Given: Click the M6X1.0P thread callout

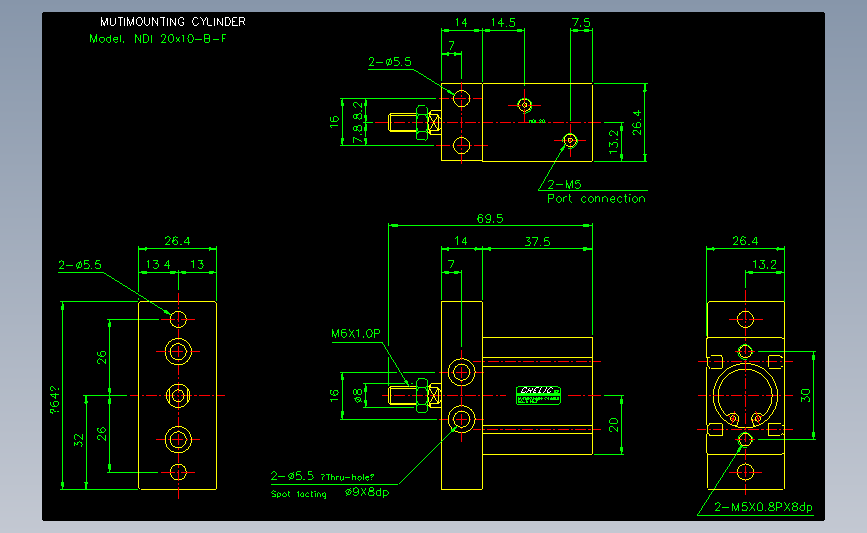Looking at the screenshot, I should [356, 333].
